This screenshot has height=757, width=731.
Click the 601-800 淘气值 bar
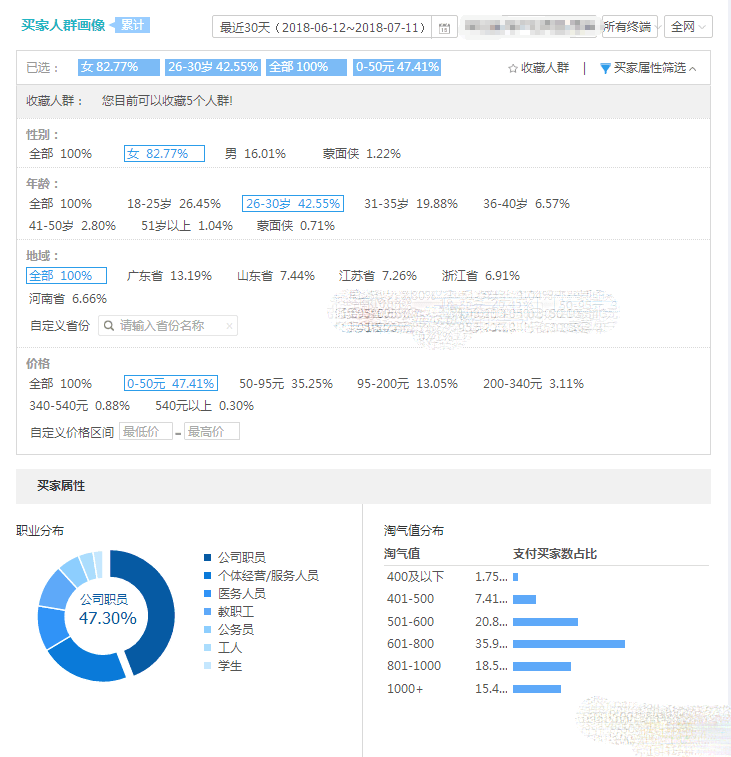[569, 644]
